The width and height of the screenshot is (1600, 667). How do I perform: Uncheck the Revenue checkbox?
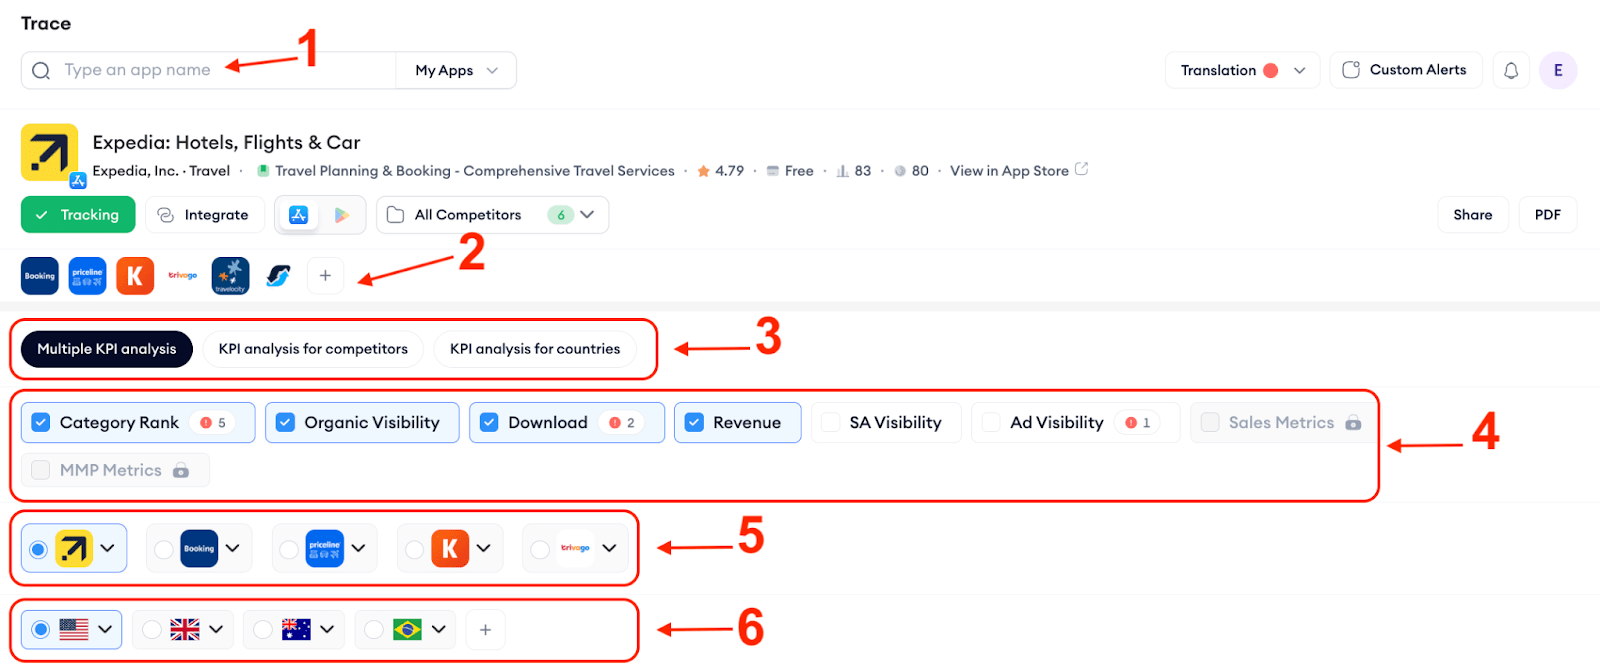click(x=694, y=423)
